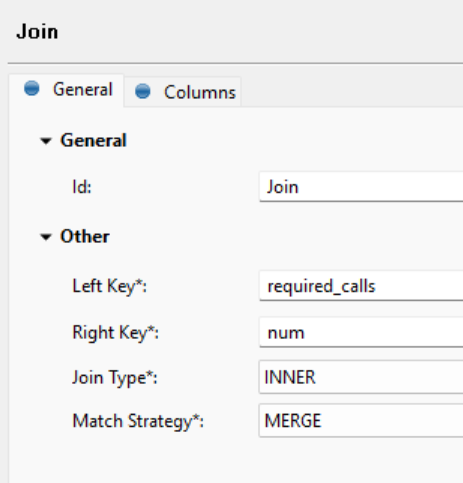463x483 pixels.
Task: Click the Right Key label
Action: pyautogui.click(x=116, y=333)
